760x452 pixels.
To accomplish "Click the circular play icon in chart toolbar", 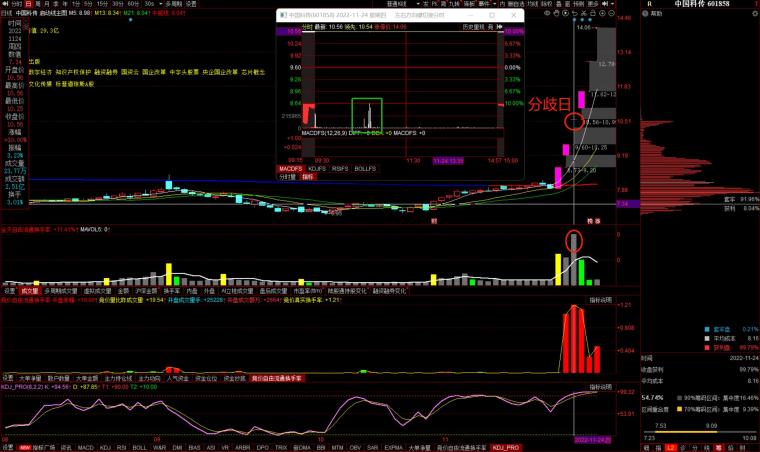I will click(565, 13).
